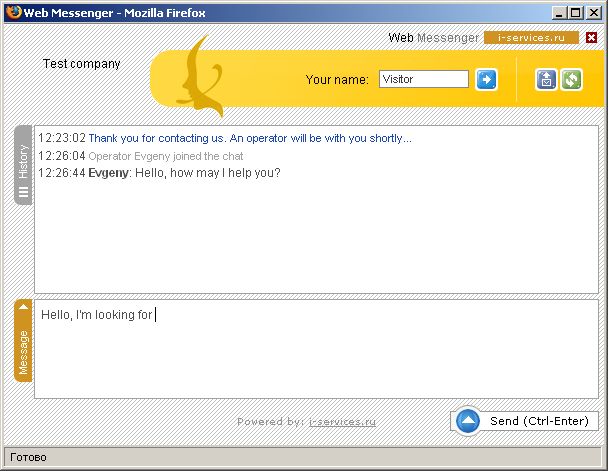The image size is (608, 471).
Task: Click into the Your name field
Action: 423,79
